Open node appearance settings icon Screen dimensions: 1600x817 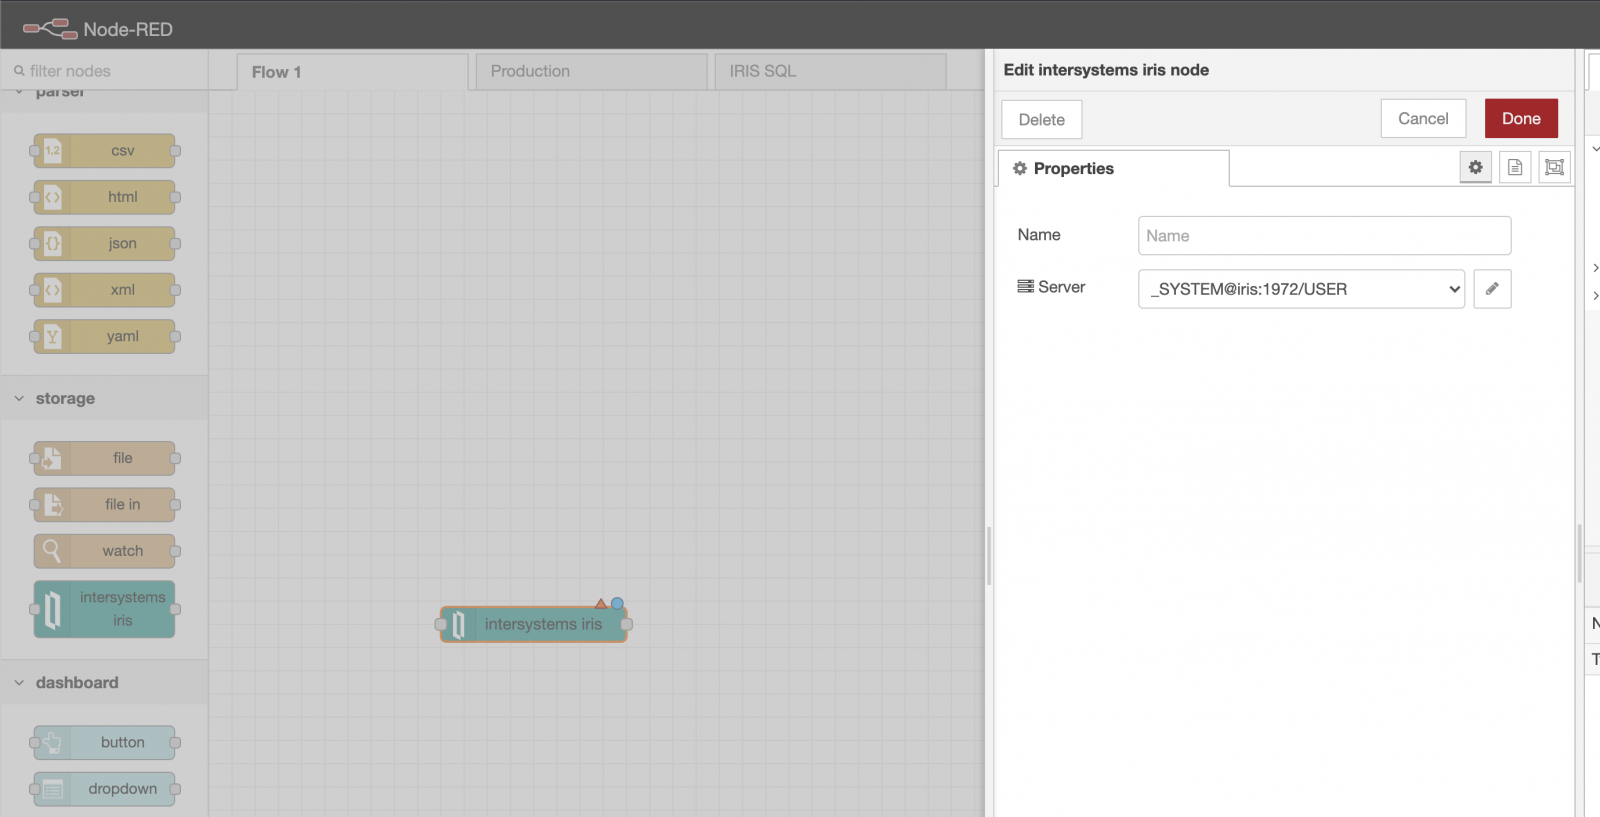pyautogui.click(x=1554, y=167)
